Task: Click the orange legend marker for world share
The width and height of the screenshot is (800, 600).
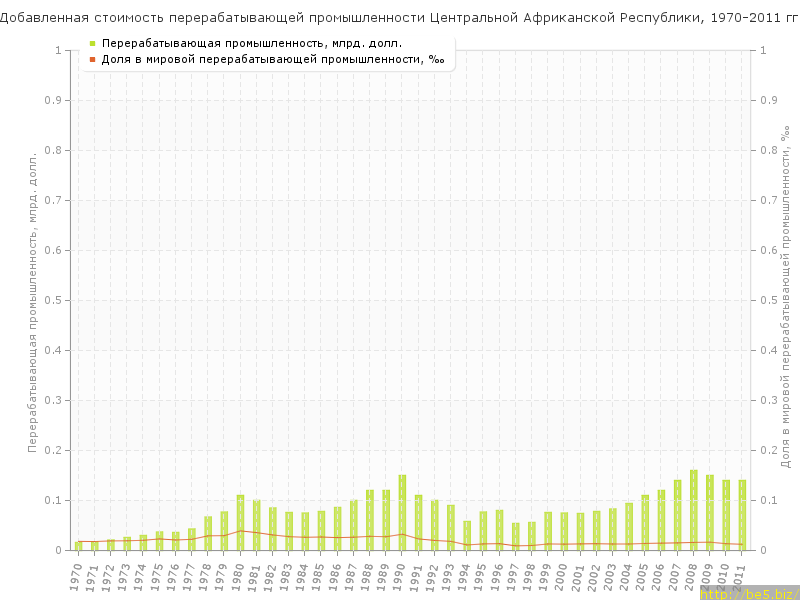Action: (92, 59)
